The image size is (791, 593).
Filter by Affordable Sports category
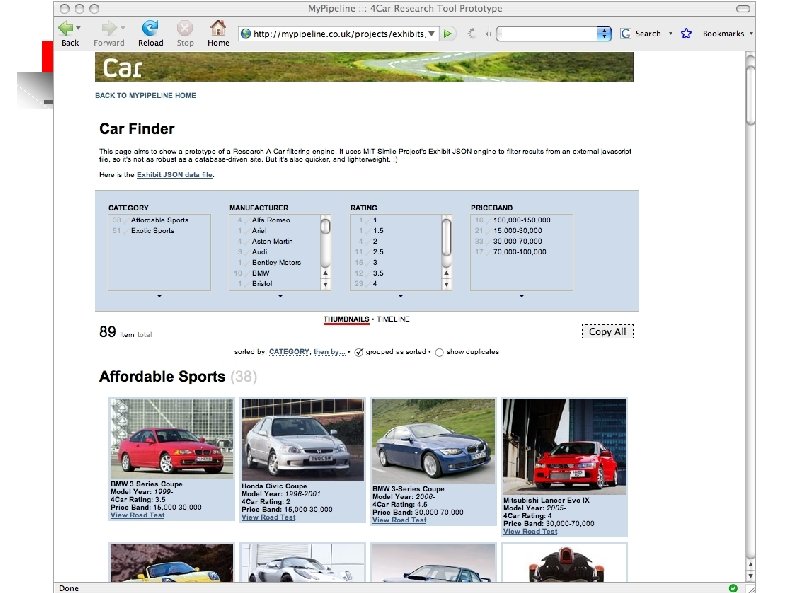(x=159, y=220)
